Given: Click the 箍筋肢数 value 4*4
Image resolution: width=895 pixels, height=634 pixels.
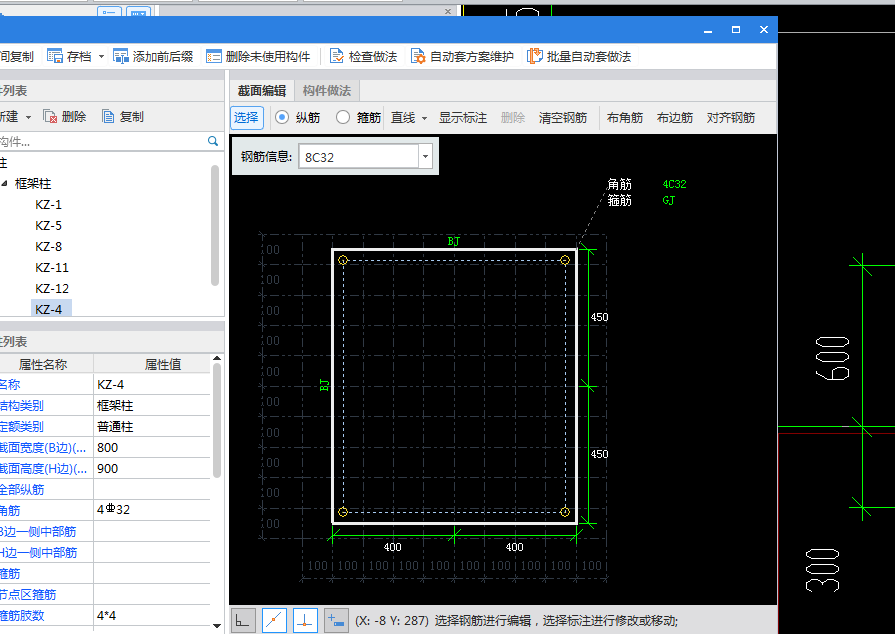Looking at the screenshot, I should click(x=152, y=615).
